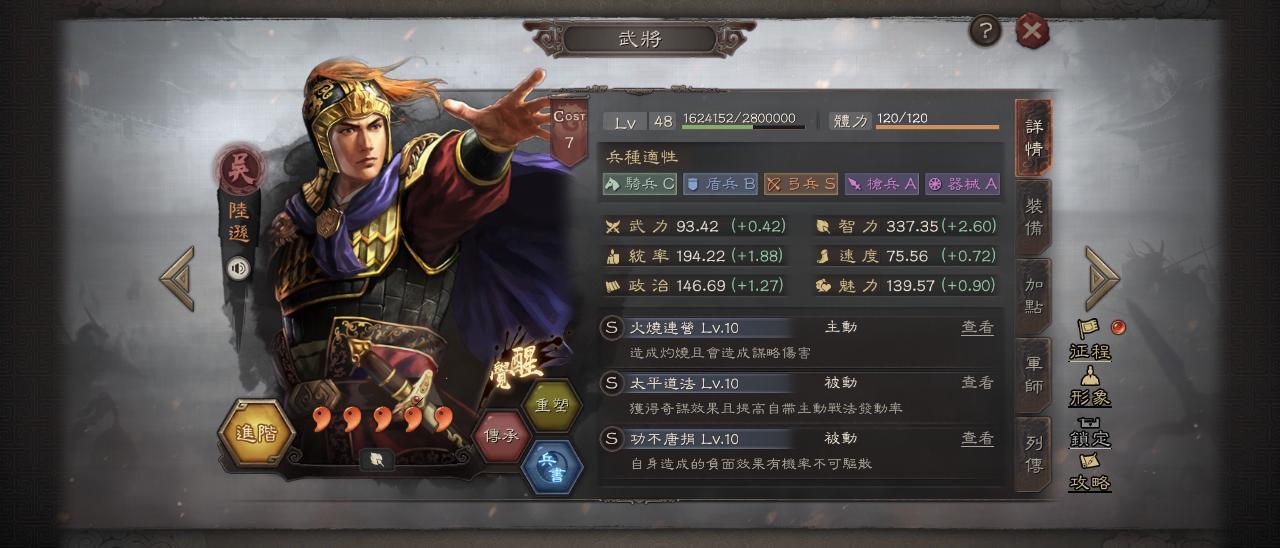This screenshot has height=548, width=1280.
Task: Go to the previous general arrow
Action: tap(177, 277)
